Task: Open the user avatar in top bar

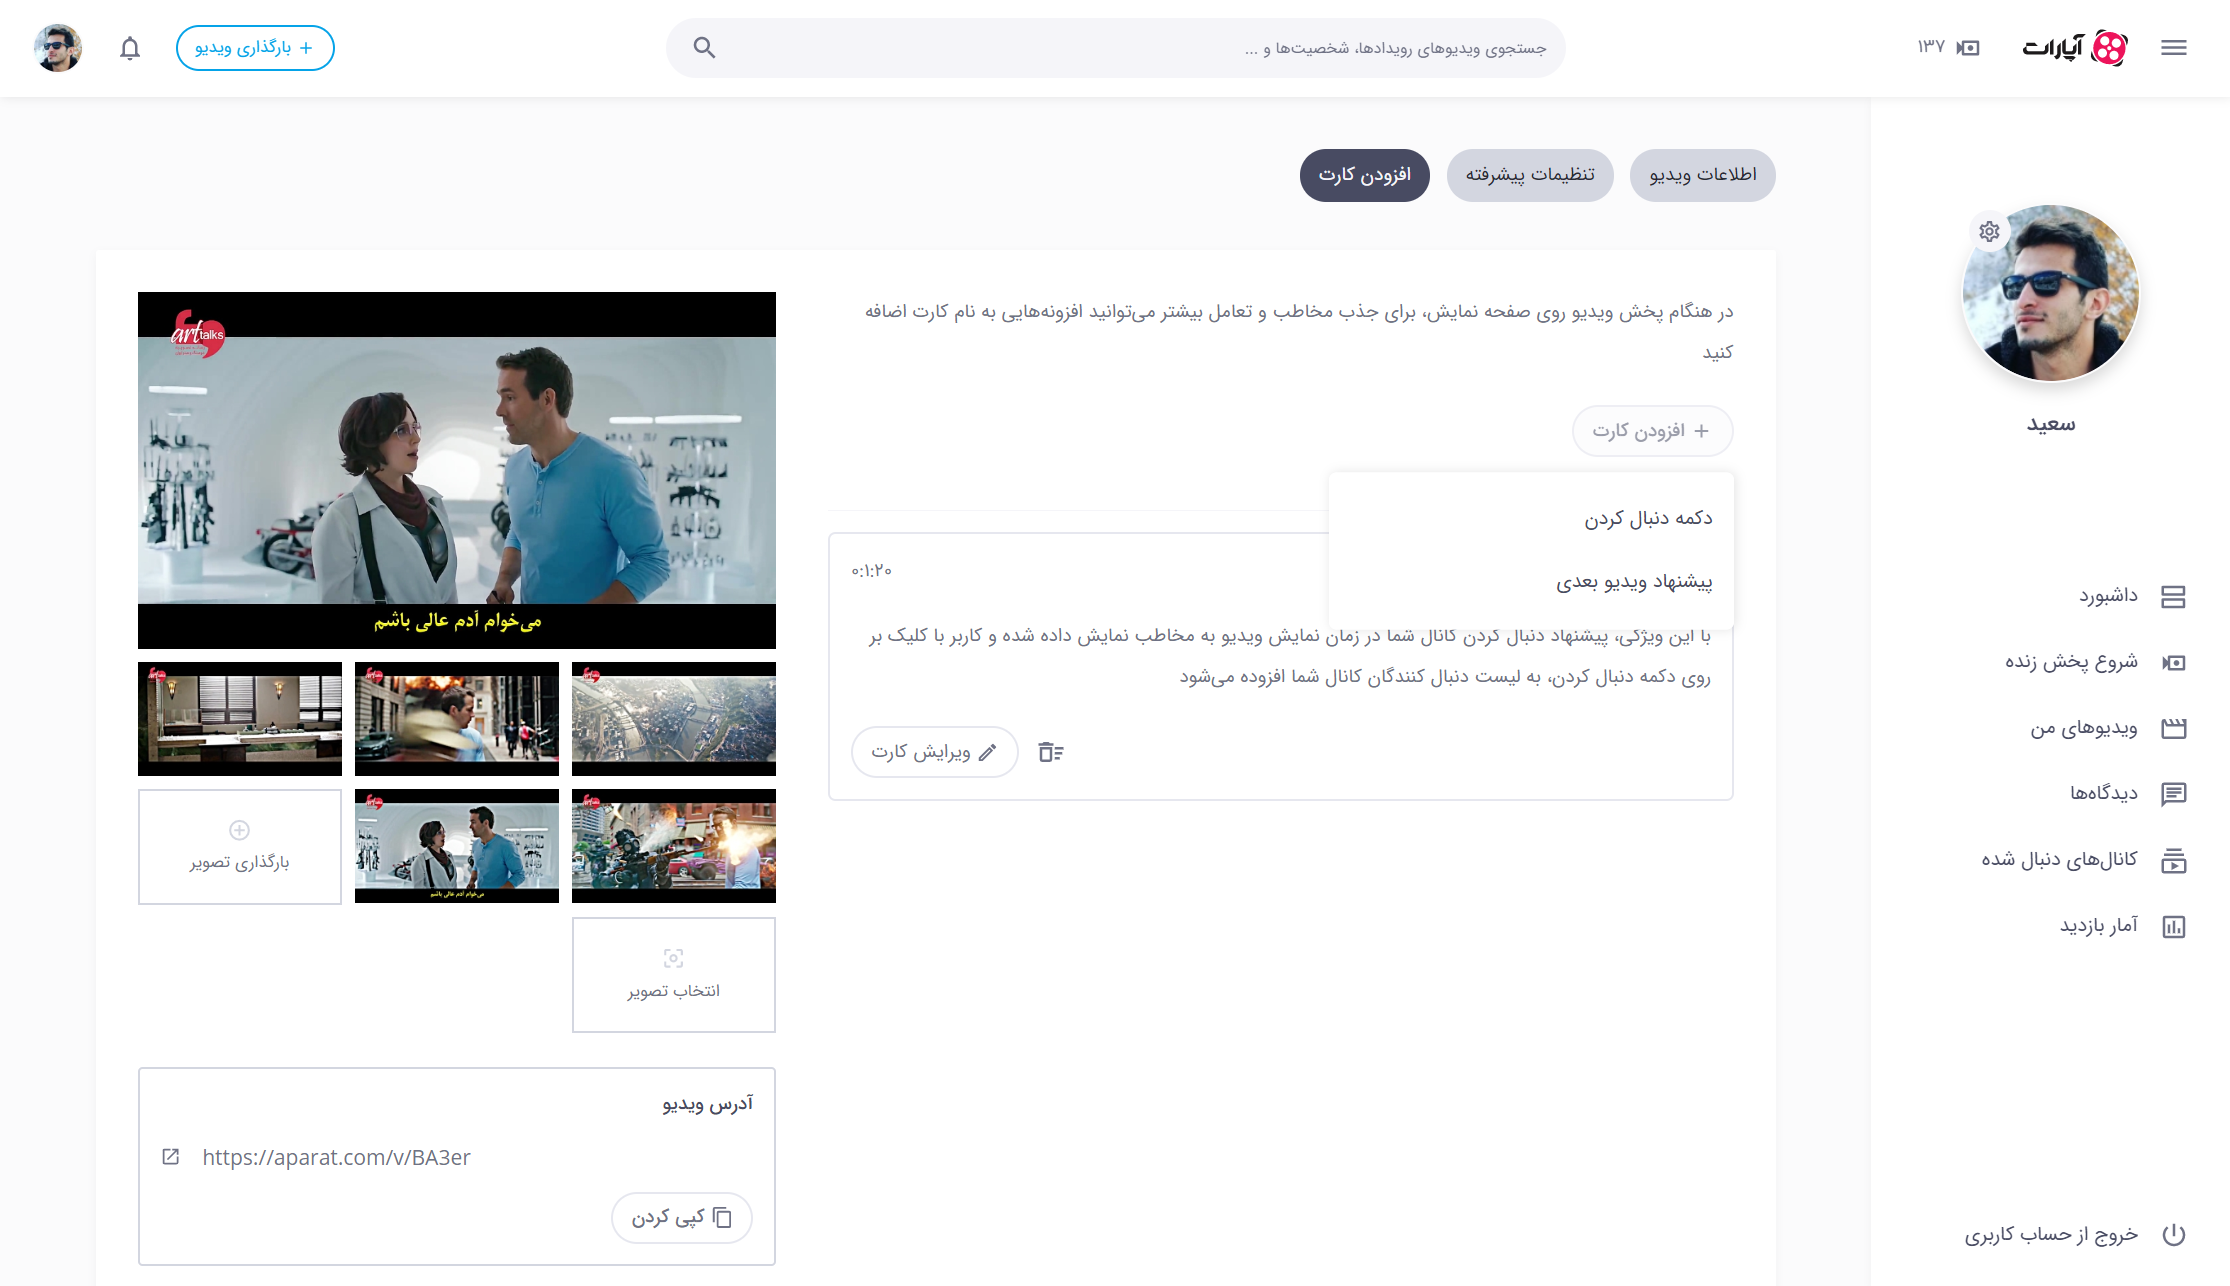Action: point(58,48)
